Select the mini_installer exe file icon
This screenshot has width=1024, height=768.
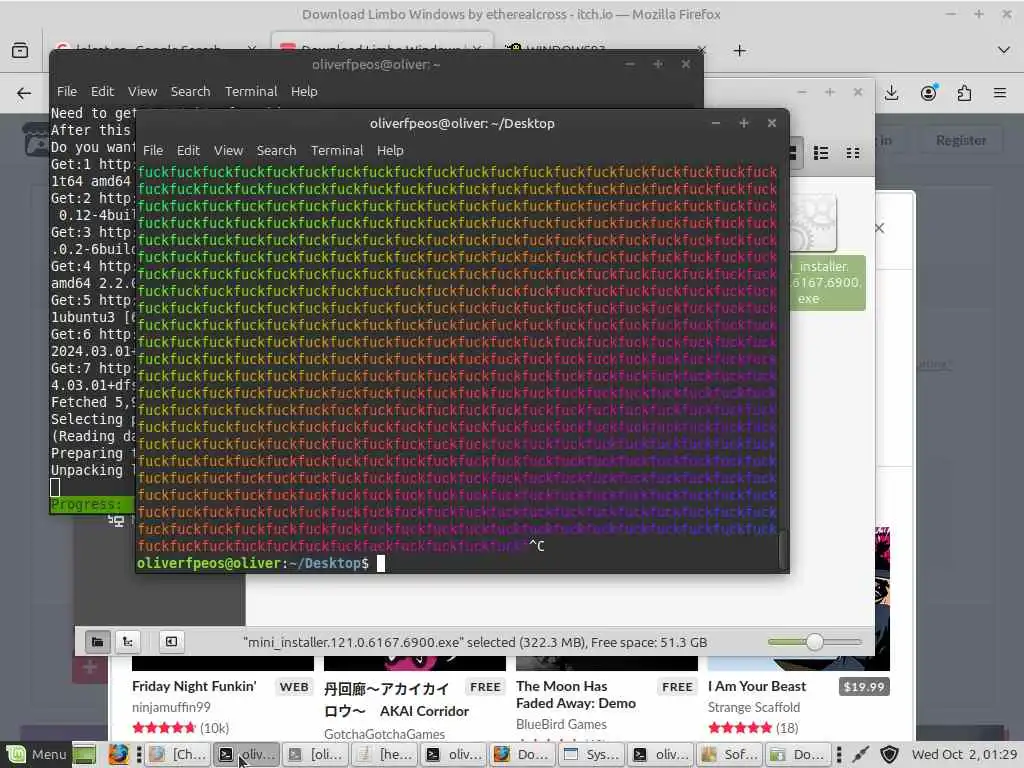pos(814,223)
